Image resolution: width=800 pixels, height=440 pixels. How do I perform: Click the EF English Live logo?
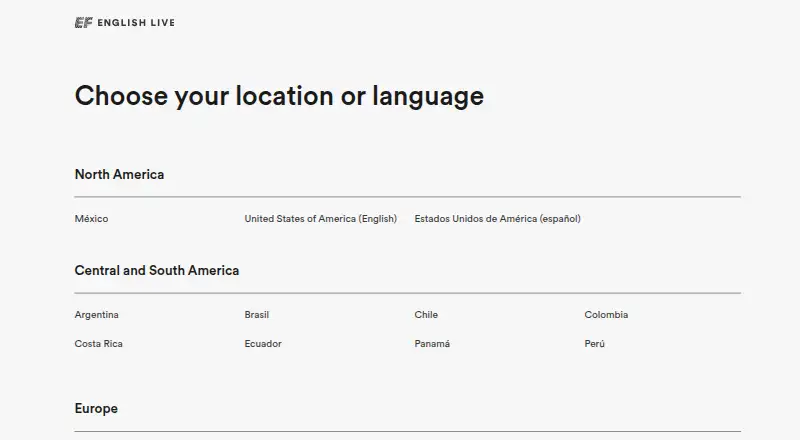point(124,22)
